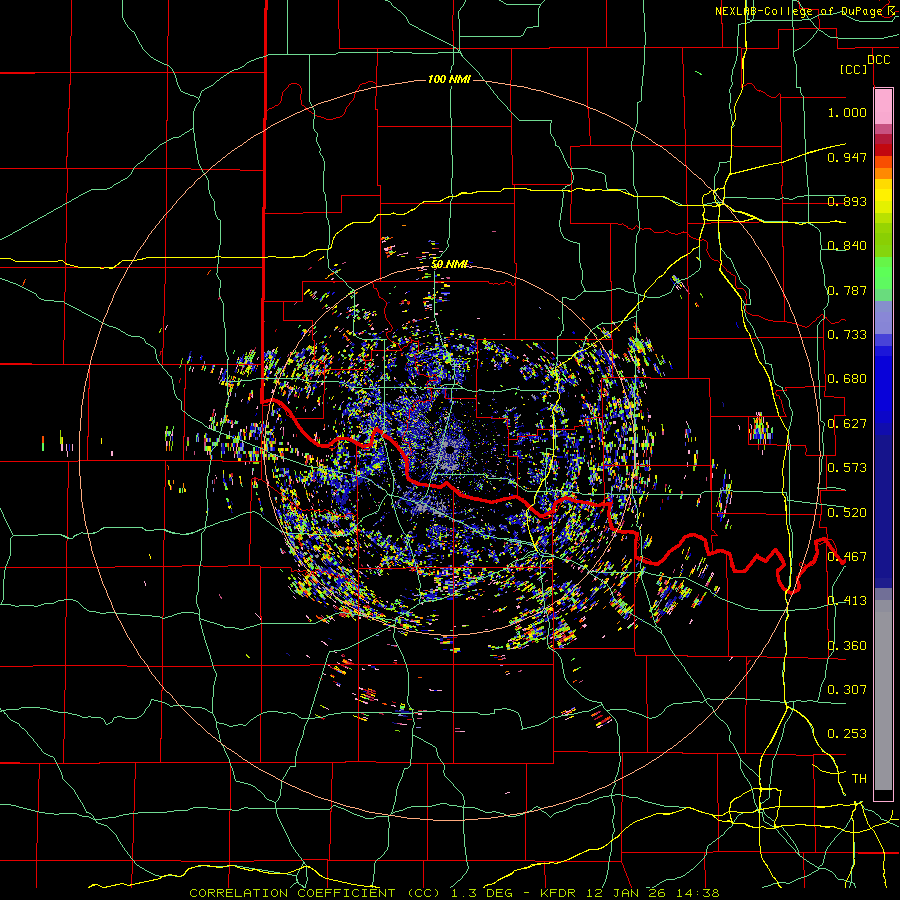This screenshot has width=900, height=900.
Task: Click the 0.893 legend value
Action: [847, 201]
